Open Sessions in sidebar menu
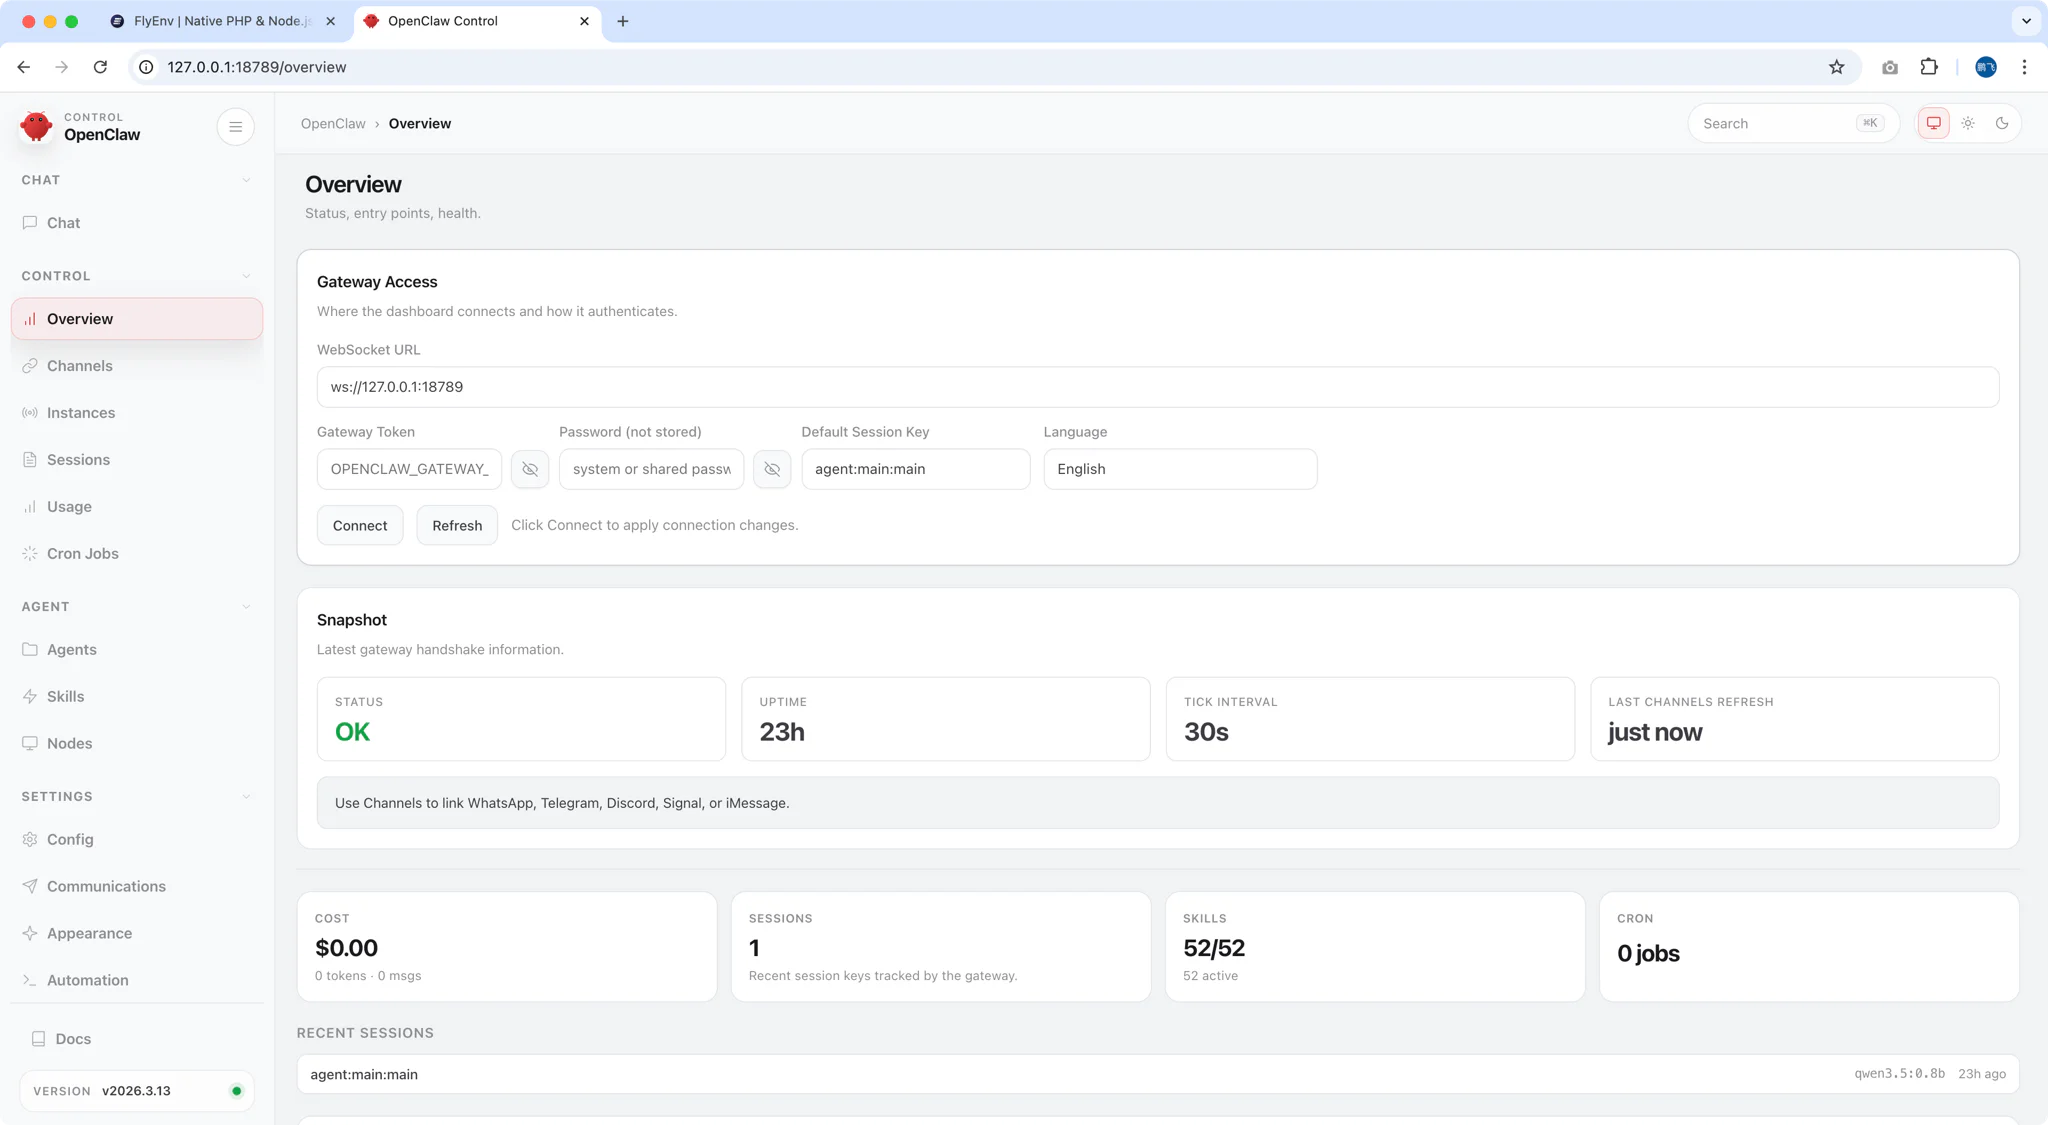The image size is (2048, 1125). pyautogui.click(x=78, y=460)
